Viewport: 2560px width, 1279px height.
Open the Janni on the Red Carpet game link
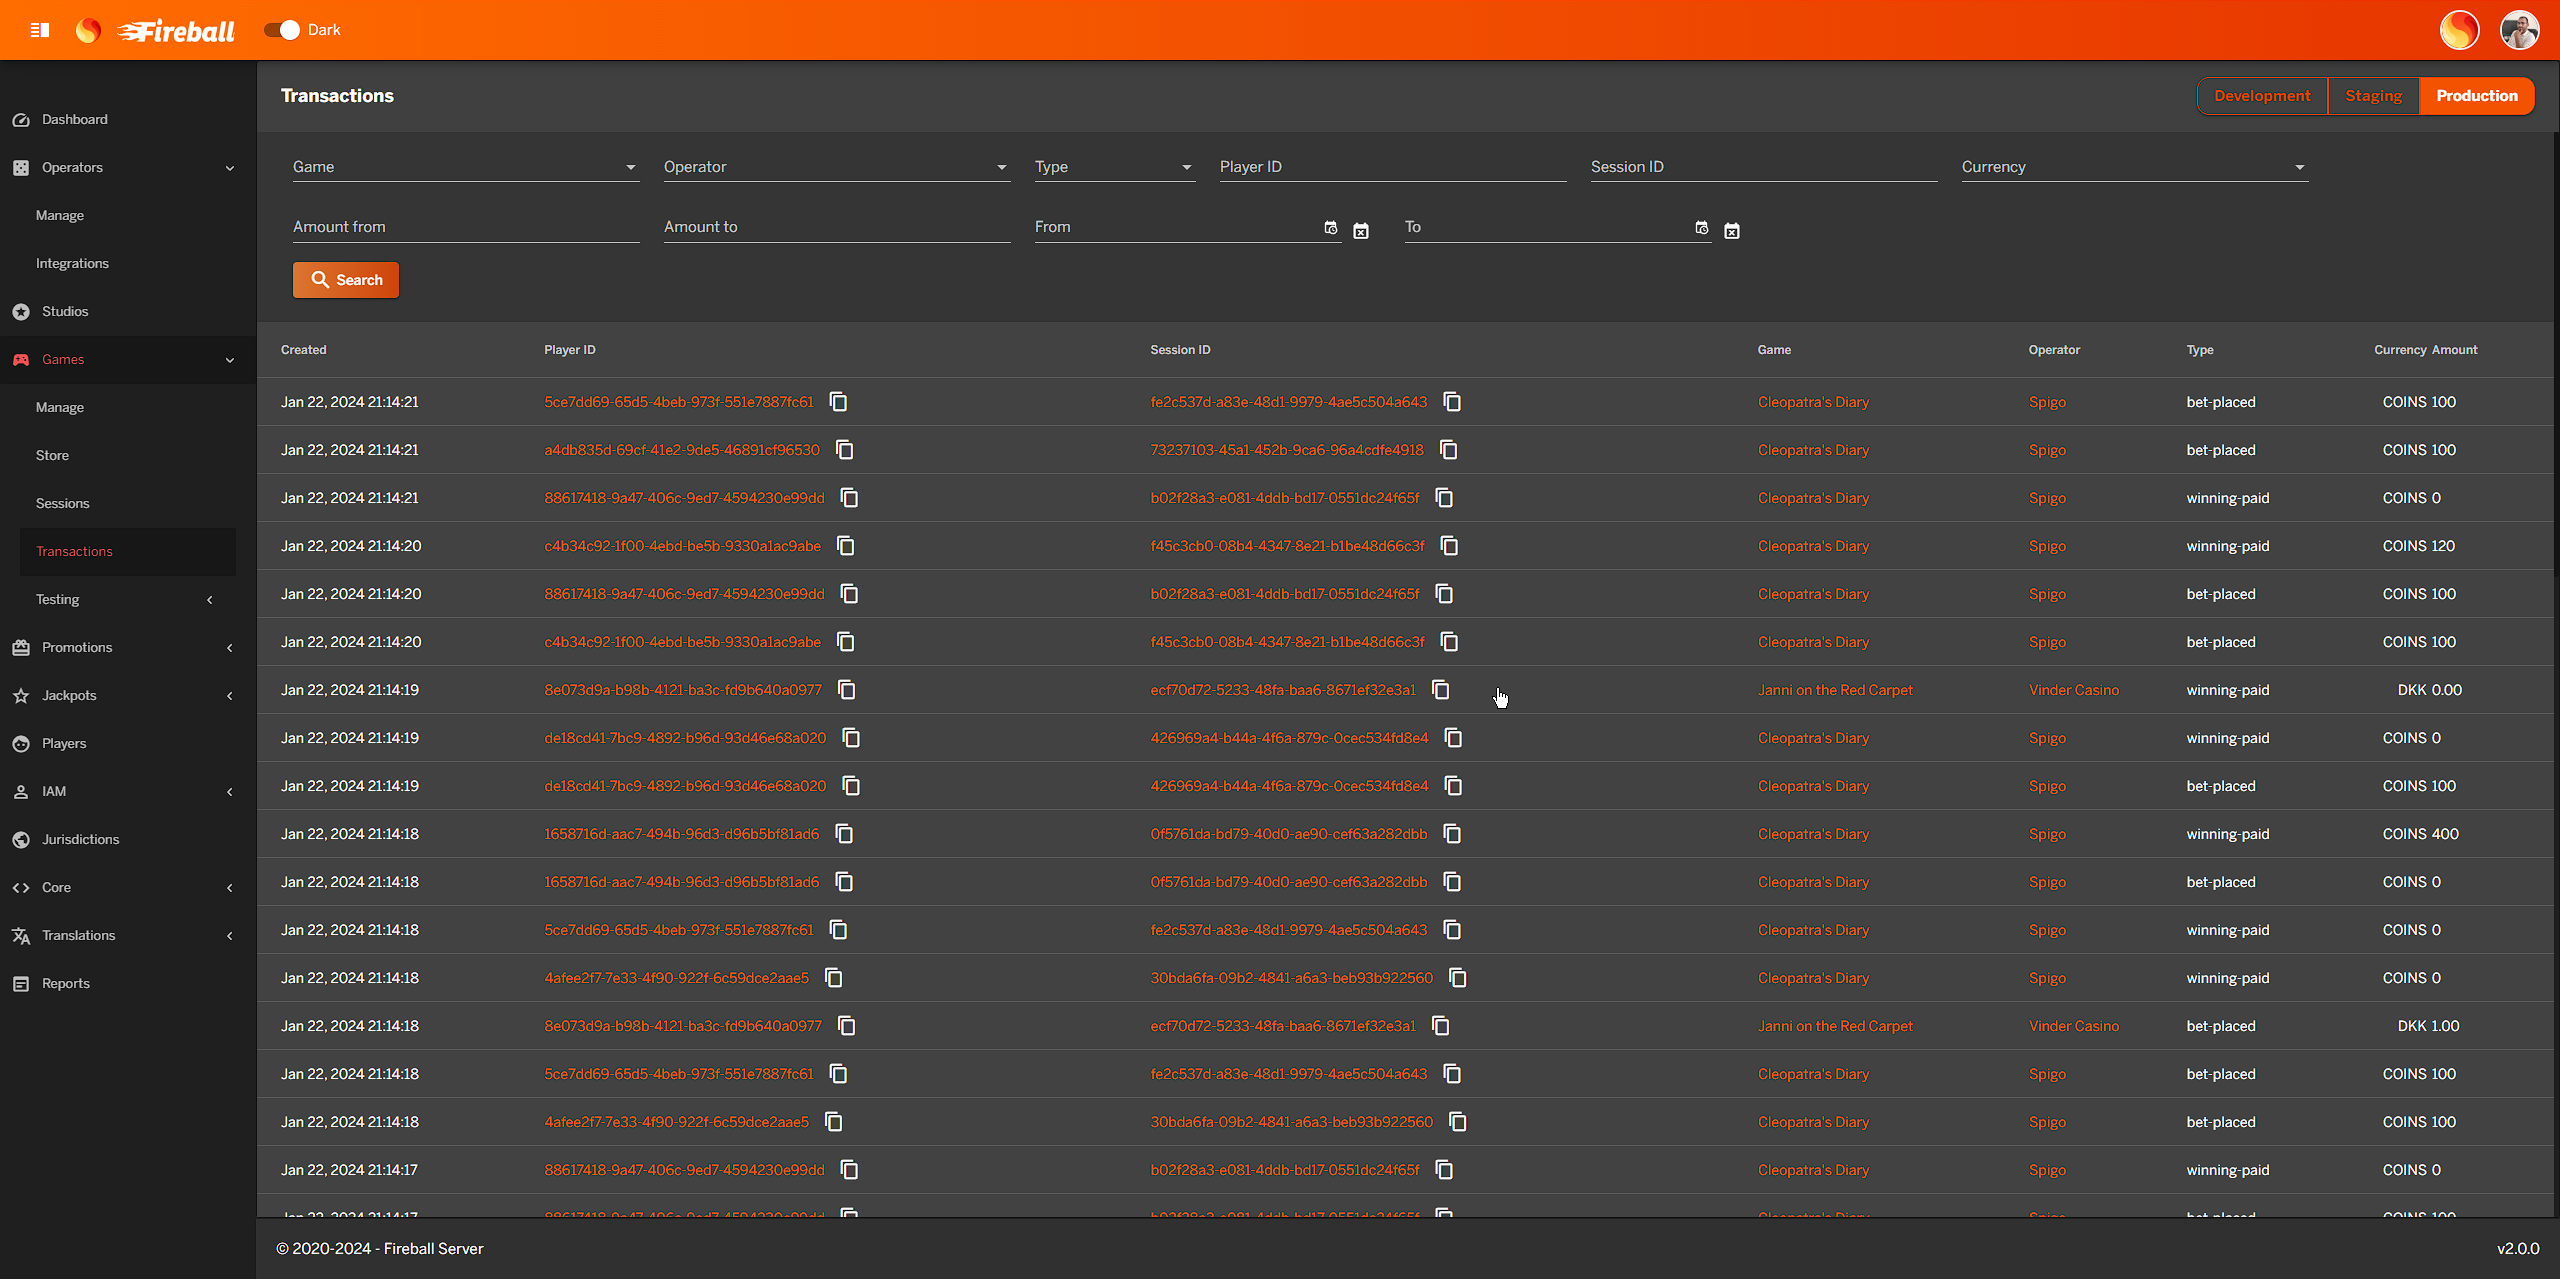[1835, 690]
